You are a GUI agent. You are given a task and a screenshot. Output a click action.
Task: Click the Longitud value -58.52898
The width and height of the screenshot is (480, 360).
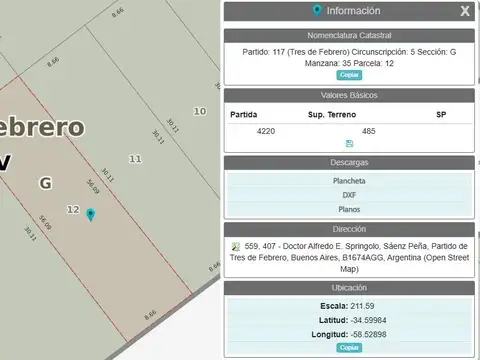[368, 334]
